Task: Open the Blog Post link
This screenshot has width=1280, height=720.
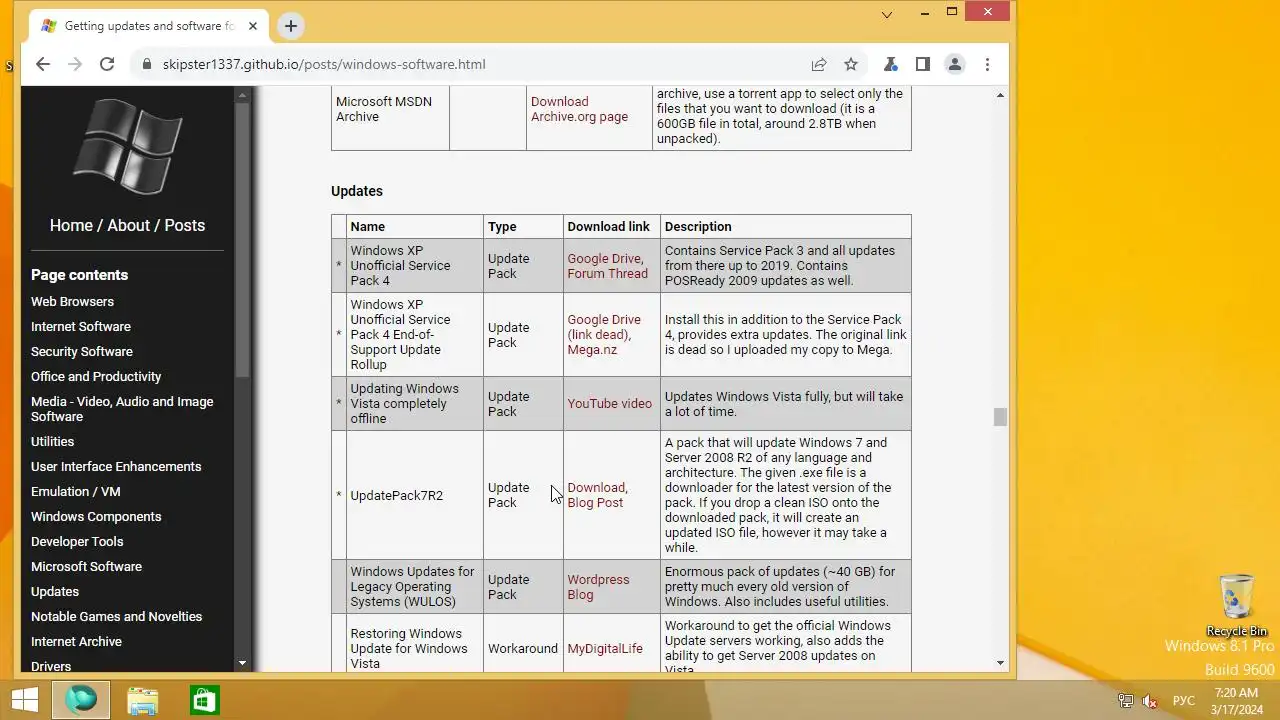Action: pyautogui.click(x=595, y=502)
